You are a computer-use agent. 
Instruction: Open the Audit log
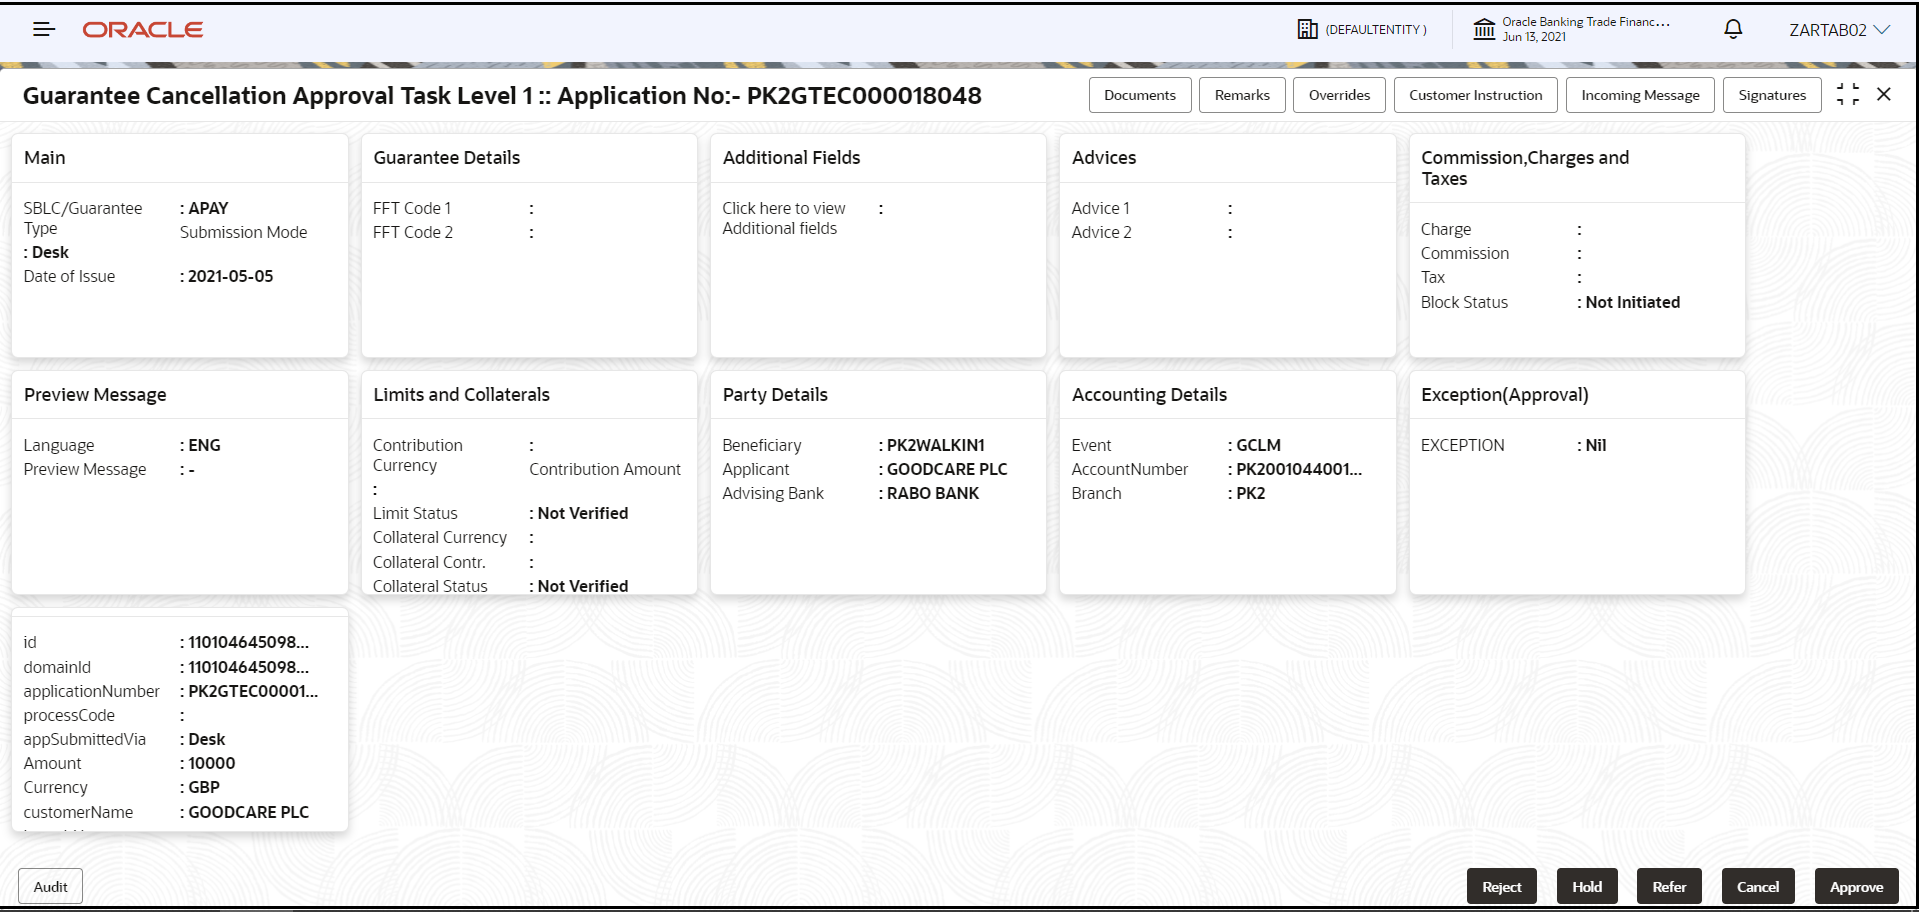click(50, 886)
